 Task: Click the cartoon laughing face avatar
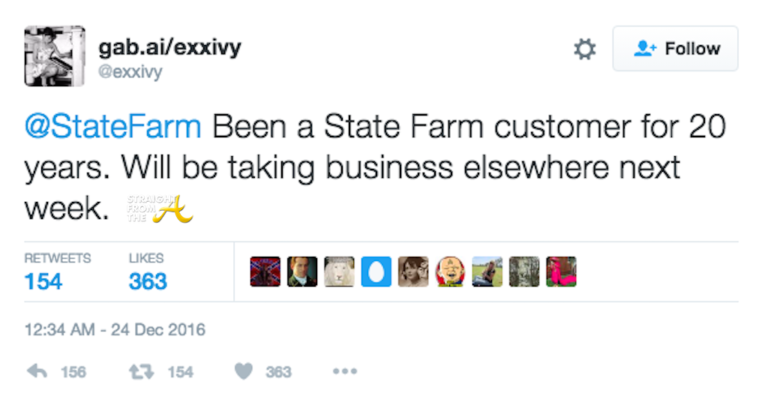point(450,271)
